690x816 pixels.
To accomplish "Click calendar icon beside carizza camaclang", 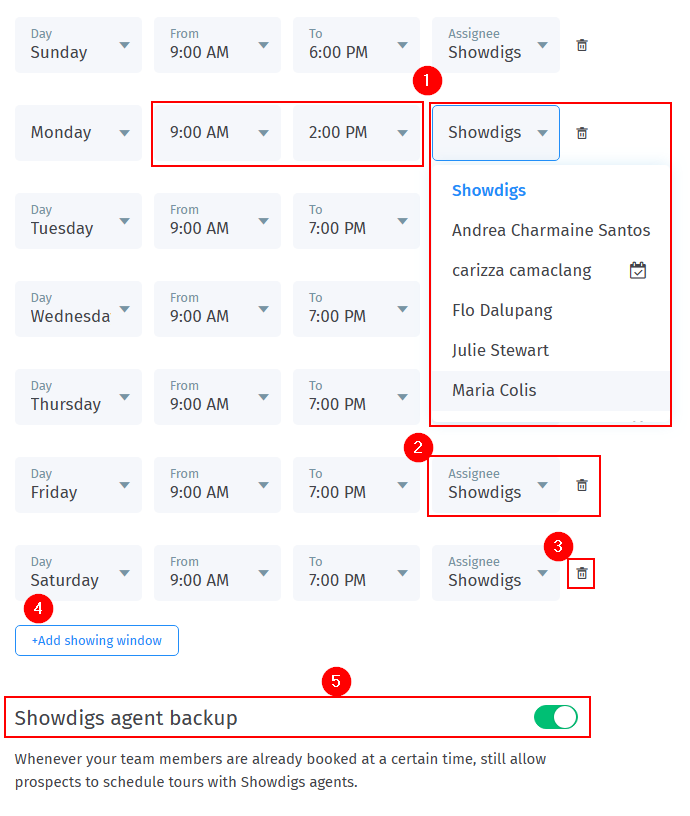I will [x=638, y=270].
